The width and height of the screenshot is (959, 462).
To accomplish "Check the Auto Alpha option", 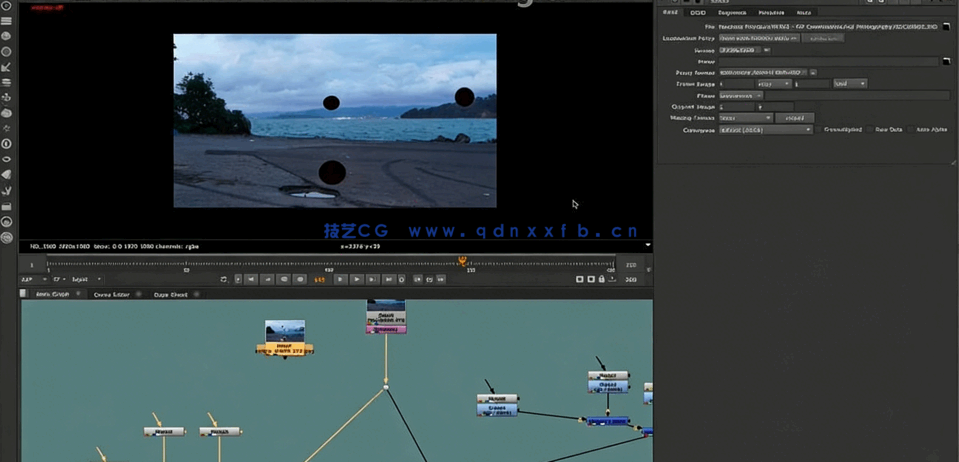I will [911, 130].
